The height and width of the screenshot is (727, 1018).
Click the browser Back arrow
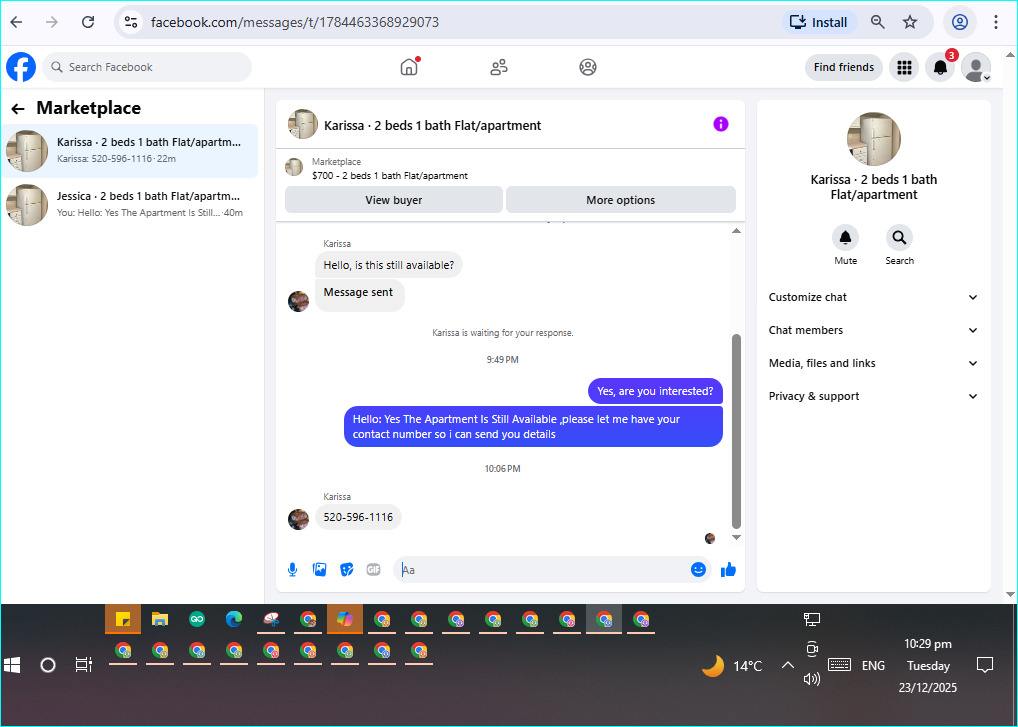(16, 22)
